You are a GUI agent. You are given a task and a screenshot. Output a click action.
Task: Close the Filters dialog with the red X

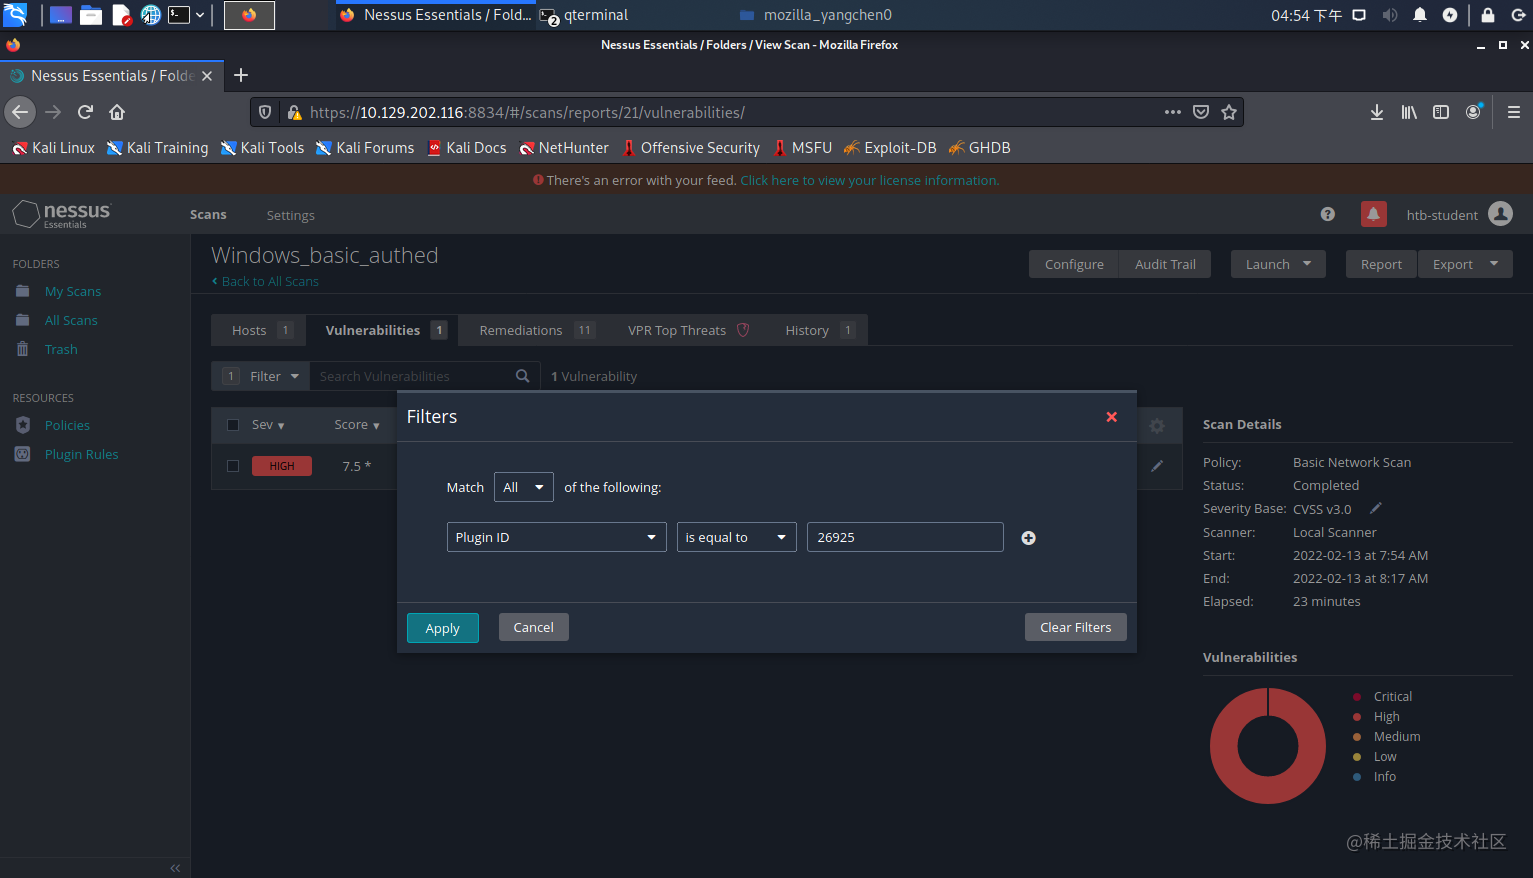[x=1111, y=417]
